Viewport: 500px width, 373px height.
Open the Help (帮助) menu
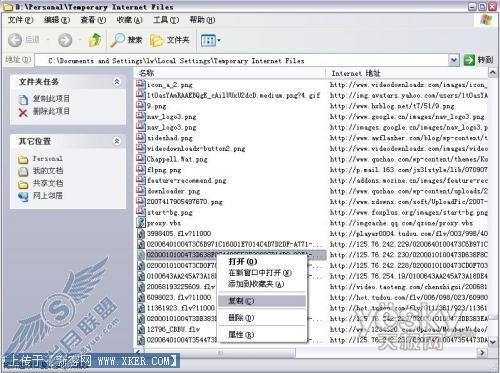point(202,20)
